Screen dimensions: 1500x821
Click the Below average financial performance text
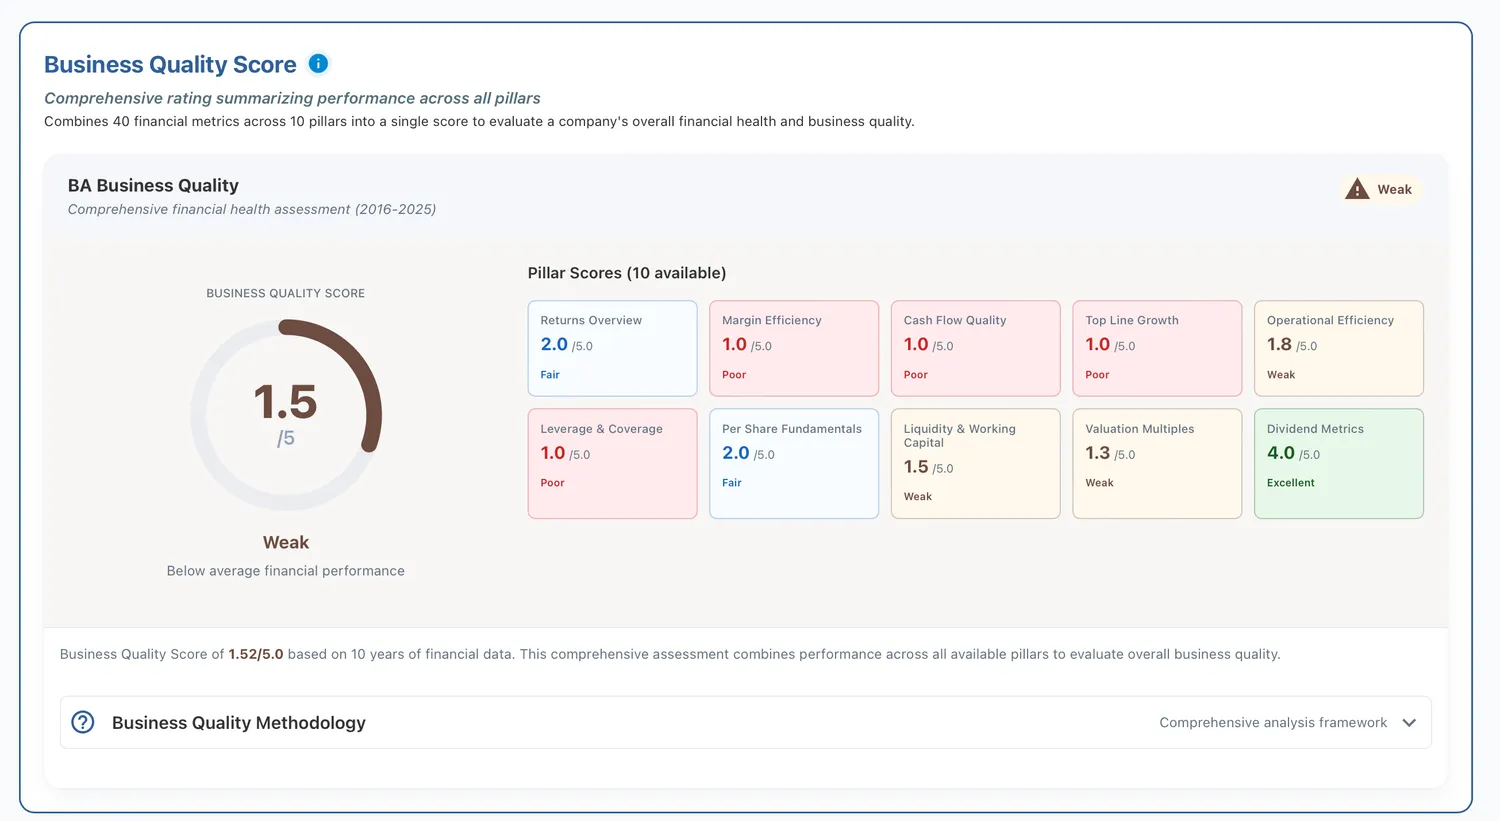(x=286, y=571)
